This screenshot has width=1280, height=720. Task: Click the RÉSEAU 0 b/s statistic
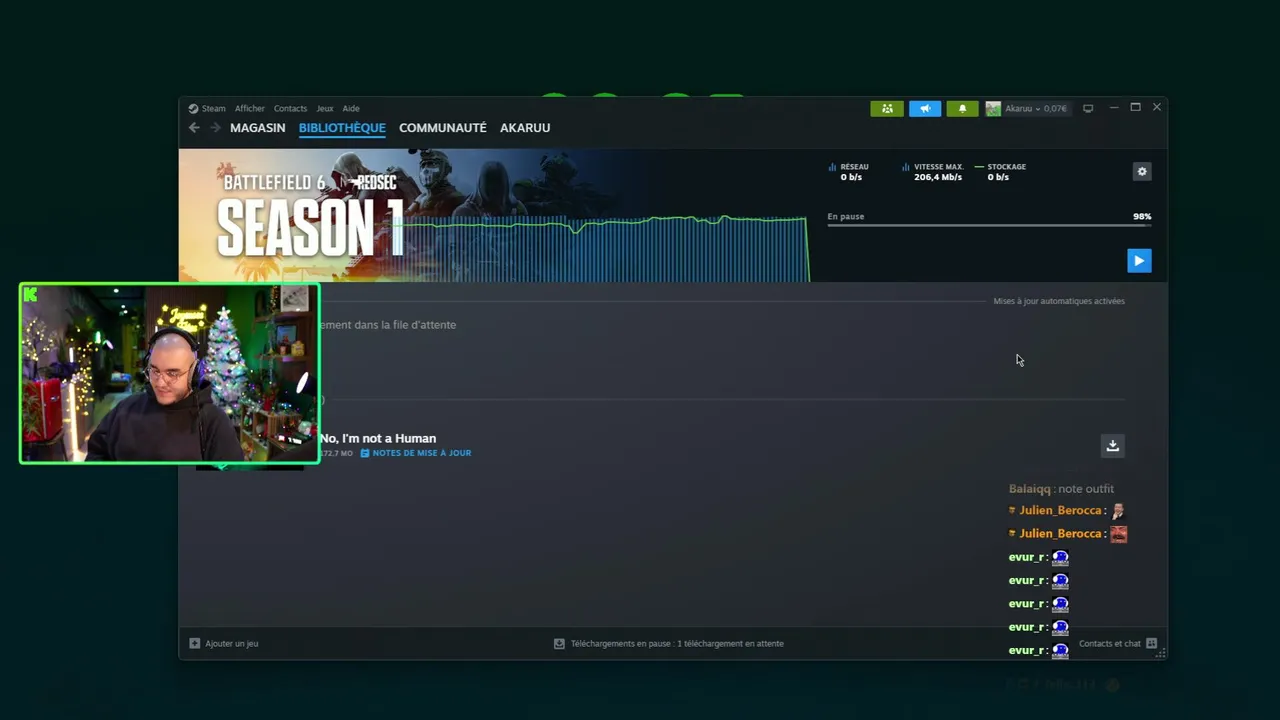[849, 172]
